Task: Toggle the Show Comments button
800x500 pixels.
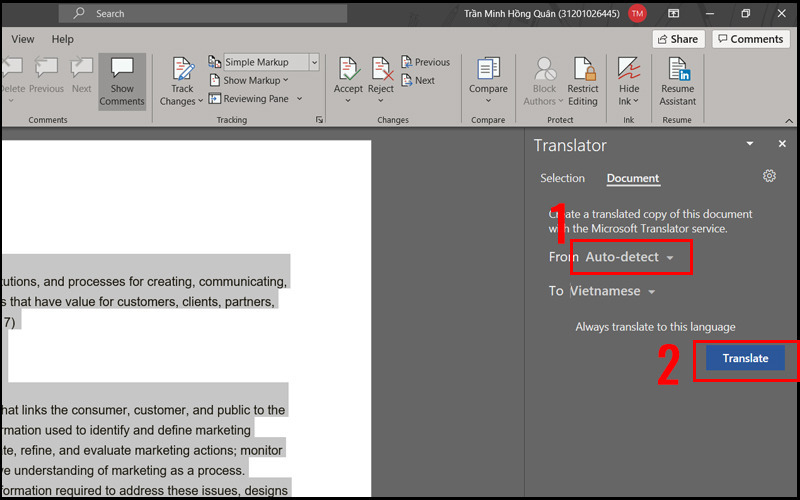Action: 122,81
